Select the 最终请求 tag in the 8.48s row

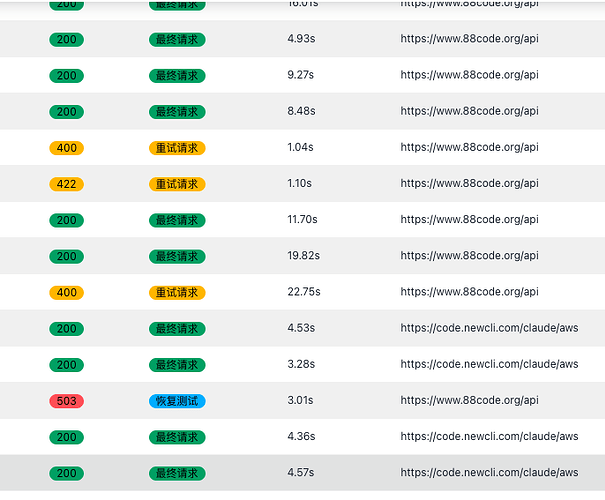177,112
